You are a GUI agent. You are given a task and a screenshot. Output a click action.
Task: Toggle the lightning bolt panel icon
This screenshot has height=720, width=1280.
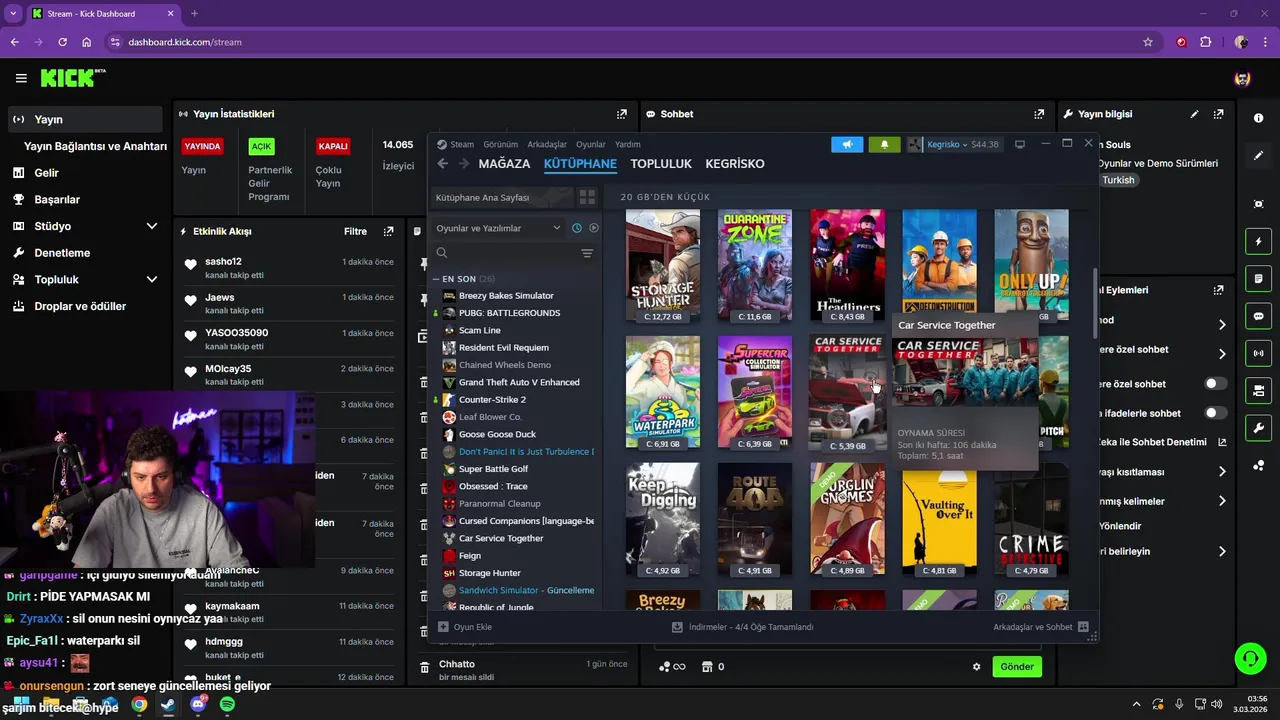tap(1258, 242)
